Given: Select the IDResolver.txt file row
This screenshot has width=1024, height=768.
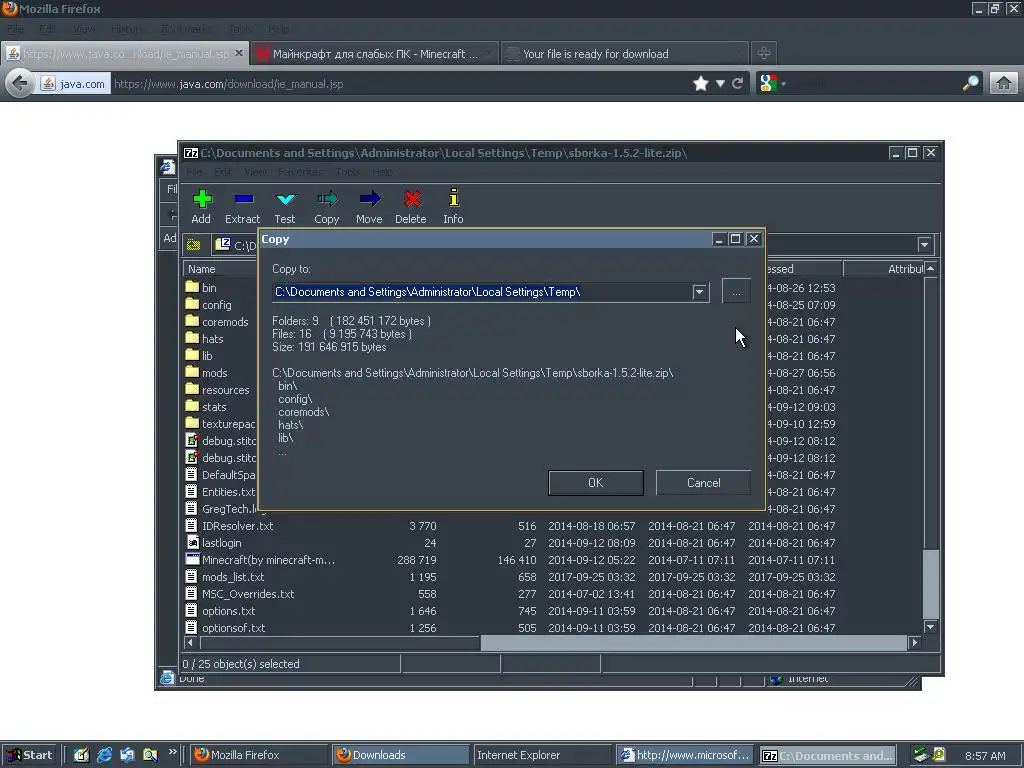Looking at the screenshot, I should [553, 526].
